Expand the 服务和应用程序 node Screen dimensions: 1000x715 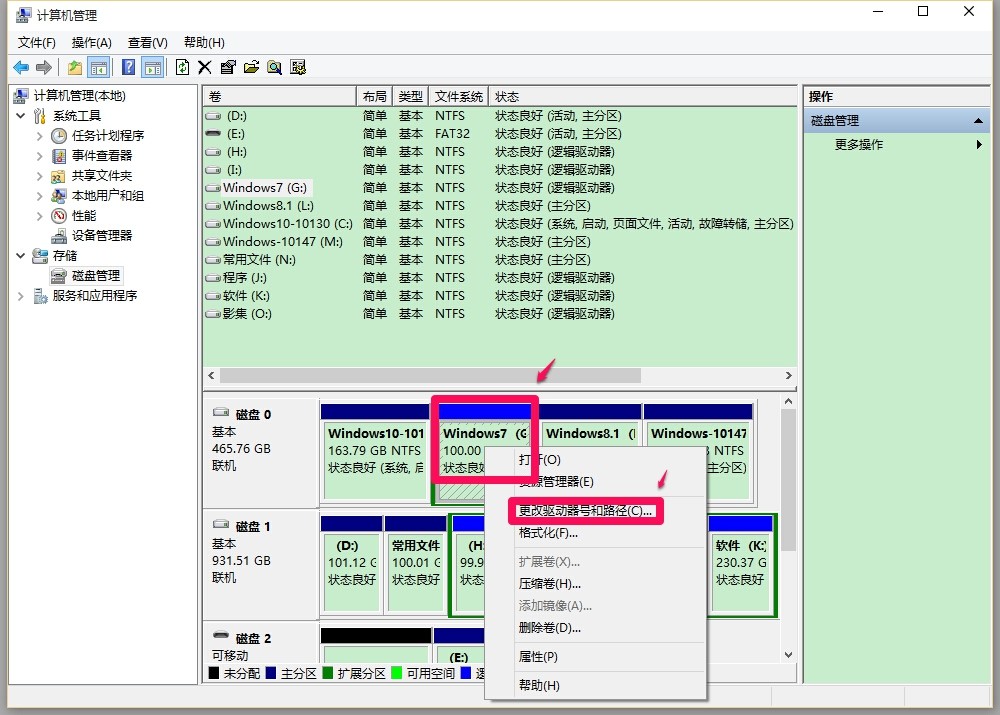(20, 296)
